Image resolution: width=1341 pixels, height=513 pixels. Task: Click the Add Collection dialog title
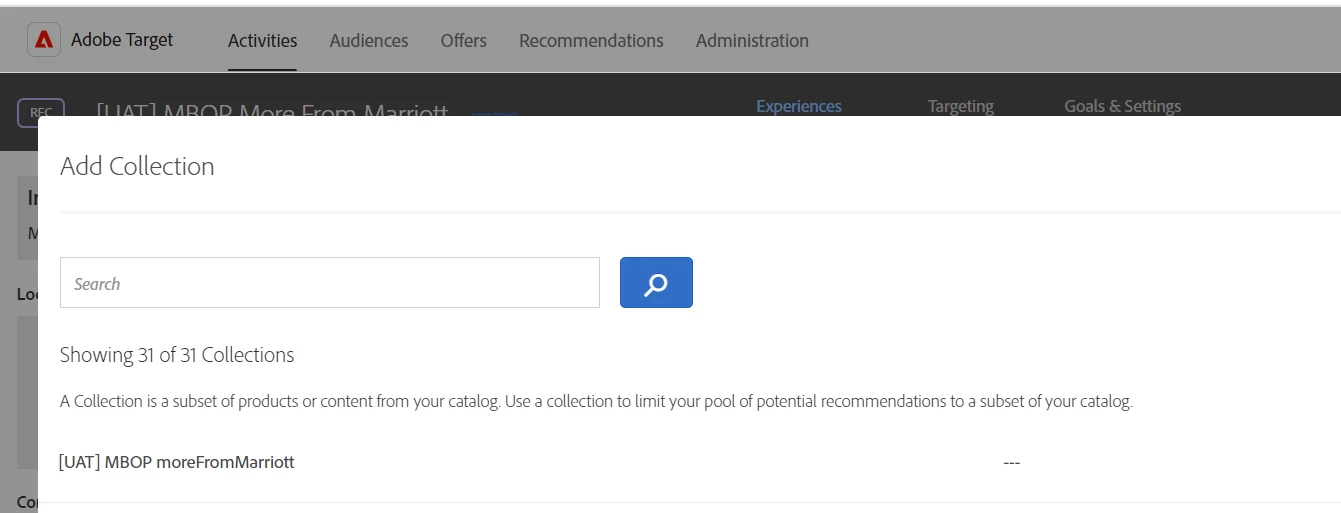137,166
